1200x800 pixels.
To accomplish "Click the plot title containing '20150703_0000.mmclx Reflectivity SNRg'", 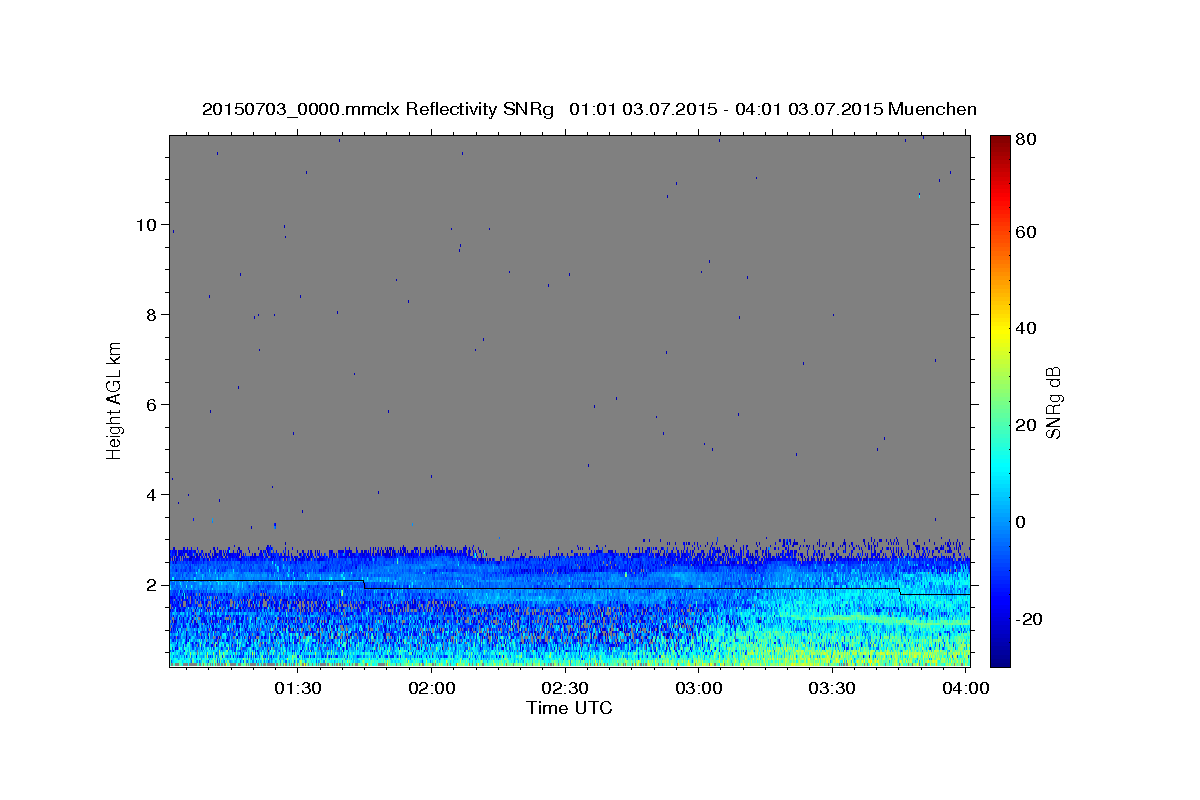I will [589, 109].
